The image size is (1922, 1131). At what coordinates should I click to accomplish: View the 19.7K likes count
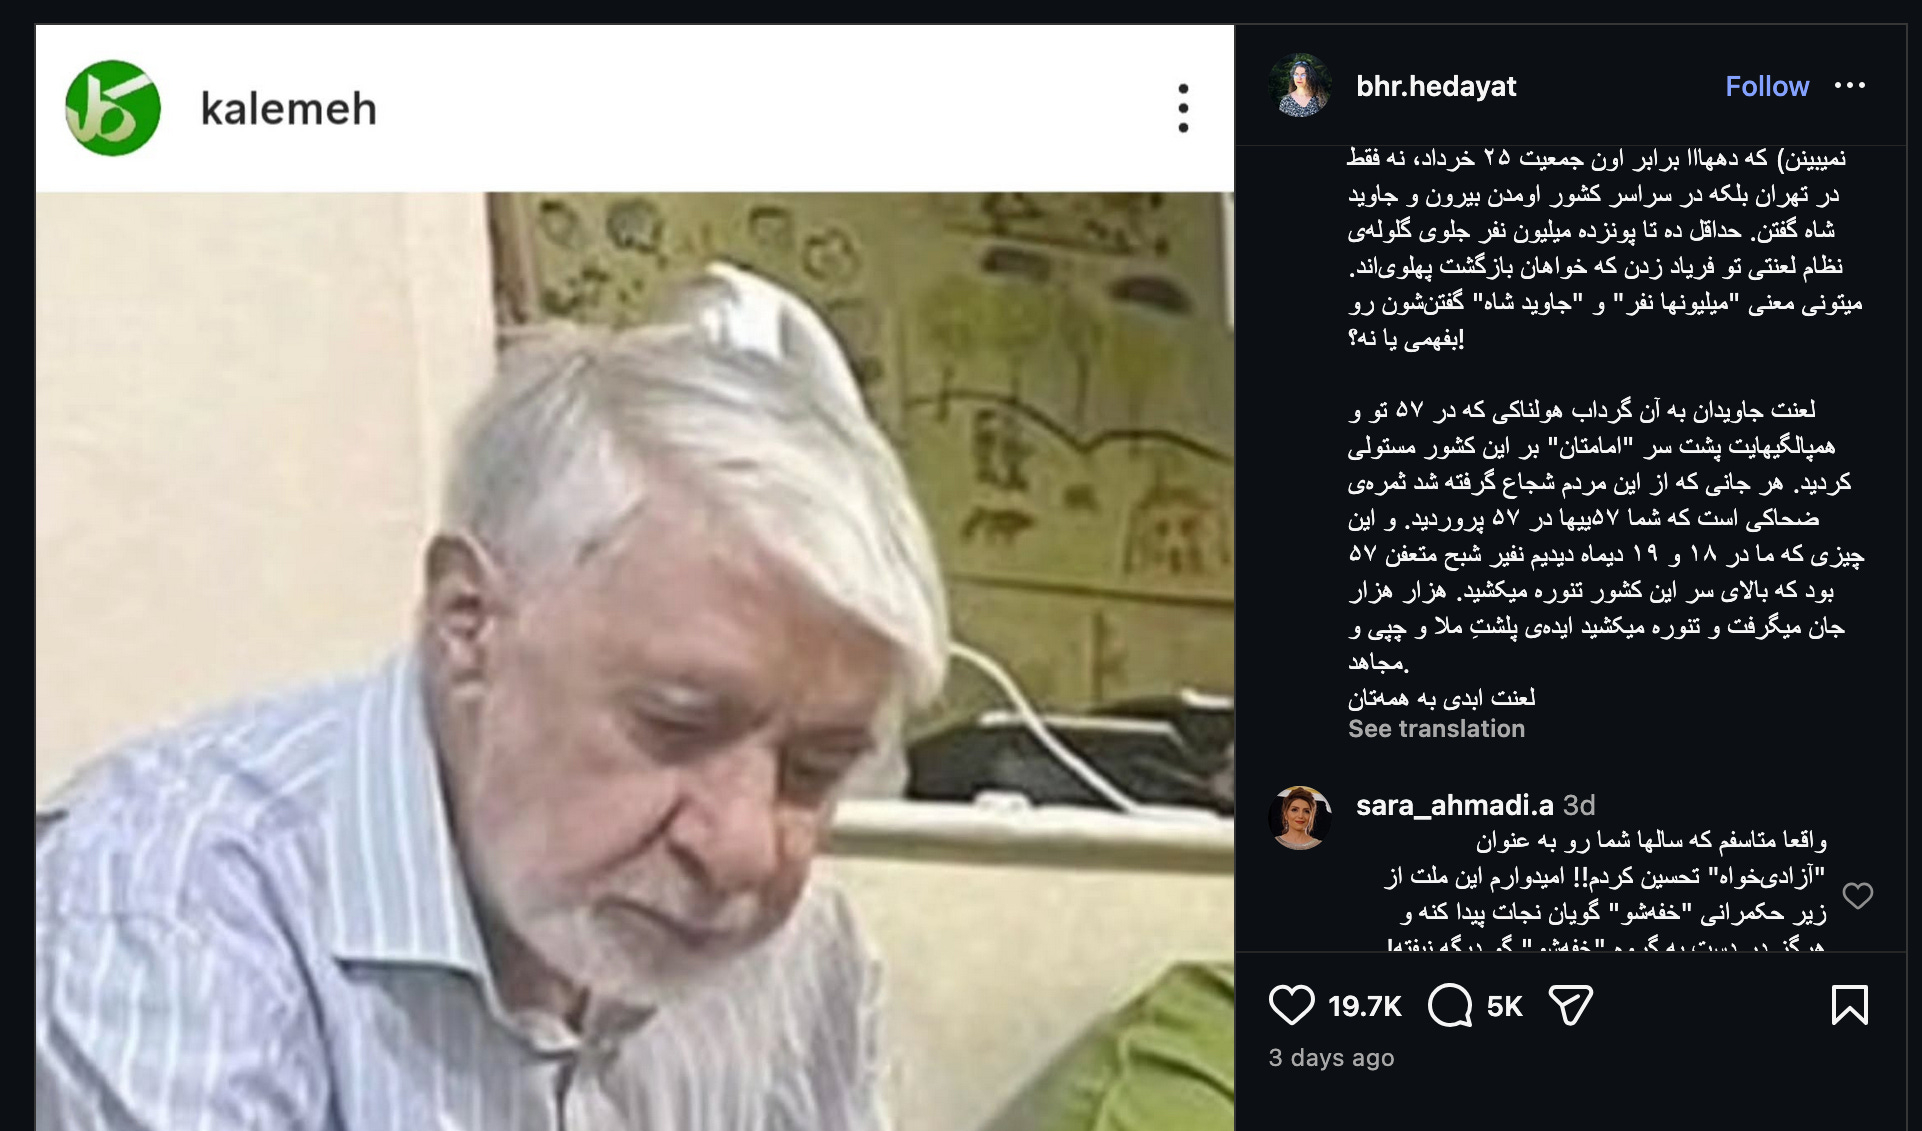pos(1365,1006)
